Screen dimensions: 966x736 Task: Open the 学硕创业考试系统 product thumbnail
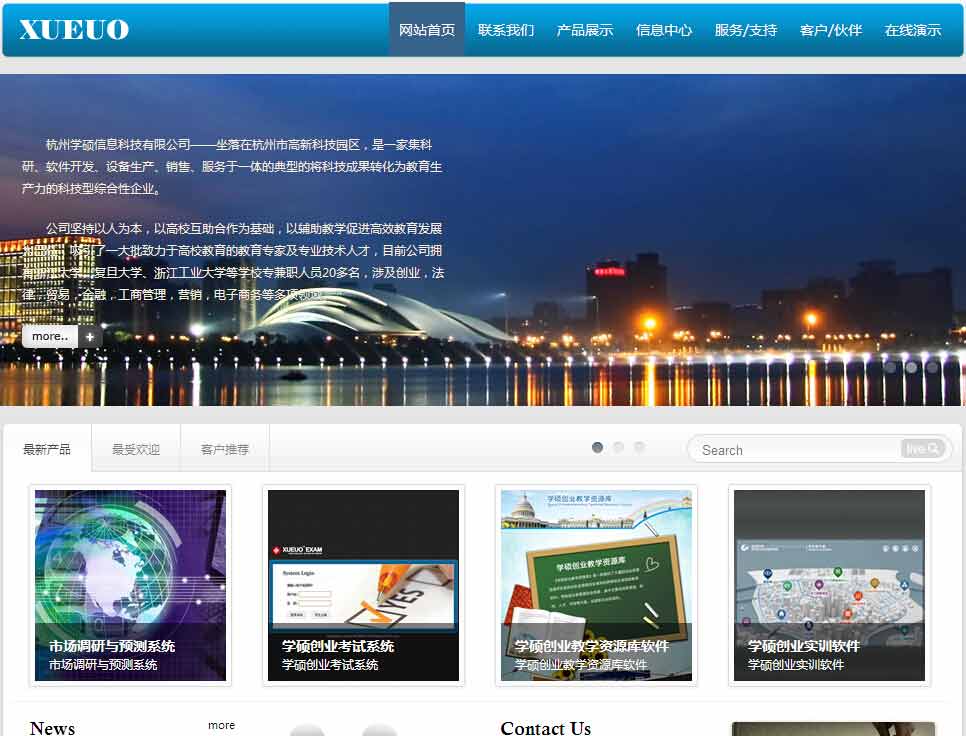click(363, 585)
